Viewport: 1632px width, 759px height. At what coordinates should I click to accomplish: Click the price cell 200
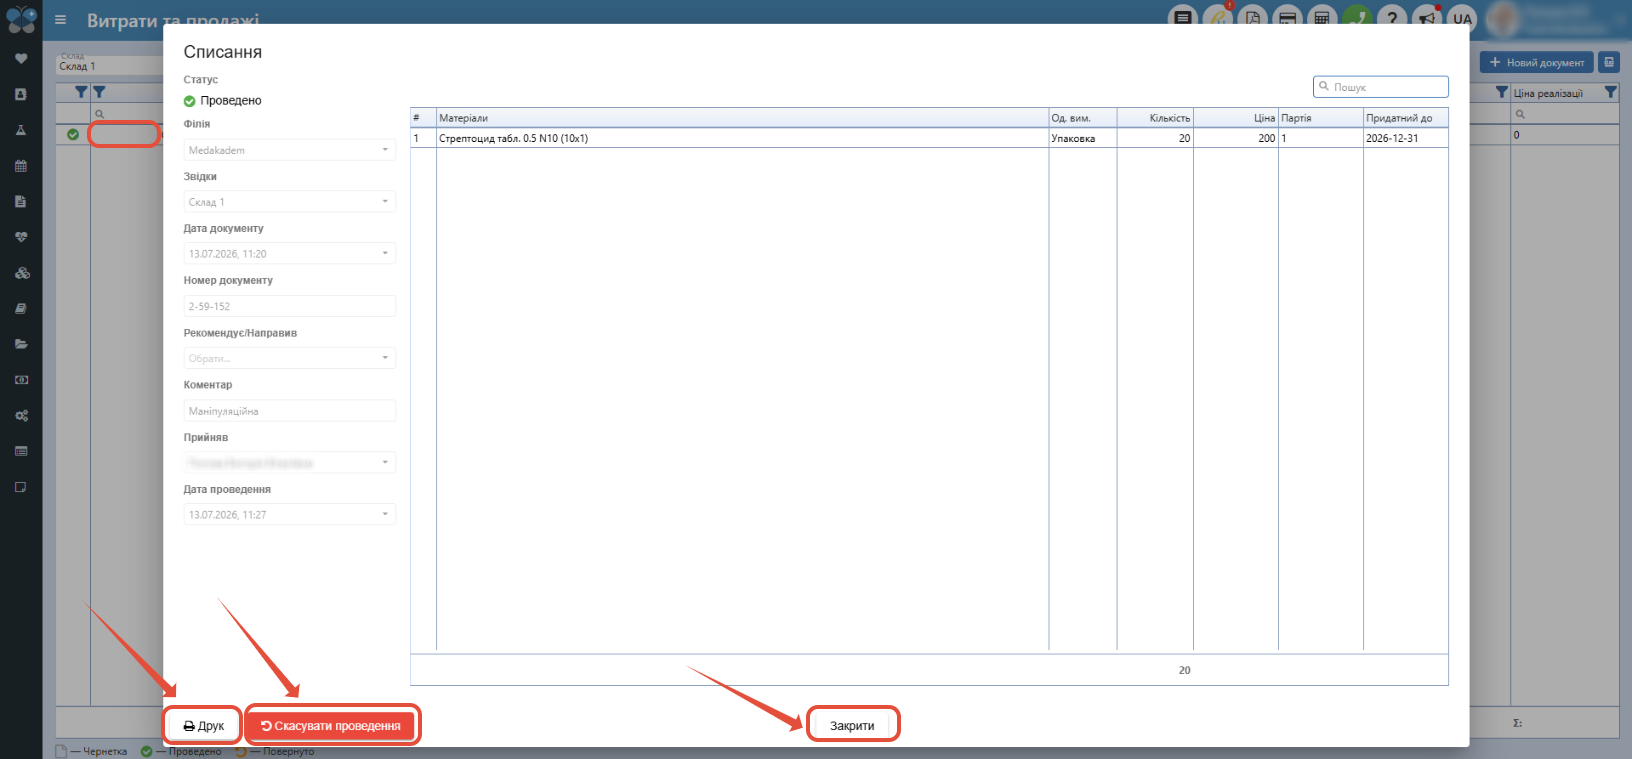1236,138
